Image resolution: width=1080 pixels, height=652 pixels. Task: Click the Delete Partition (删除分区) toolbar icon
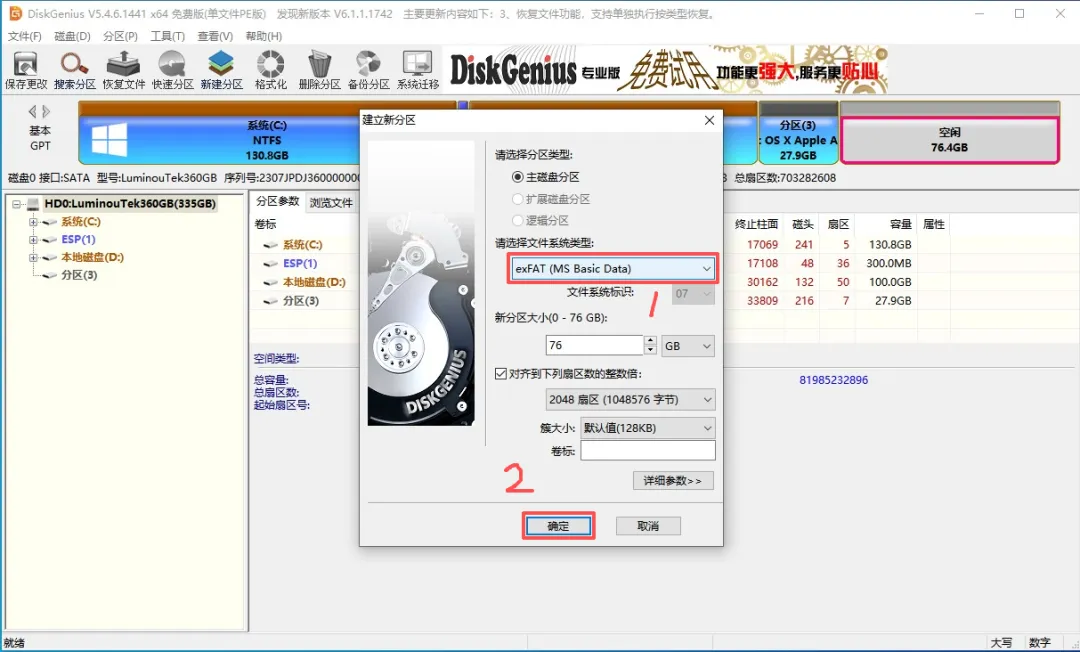pos(319,70)
